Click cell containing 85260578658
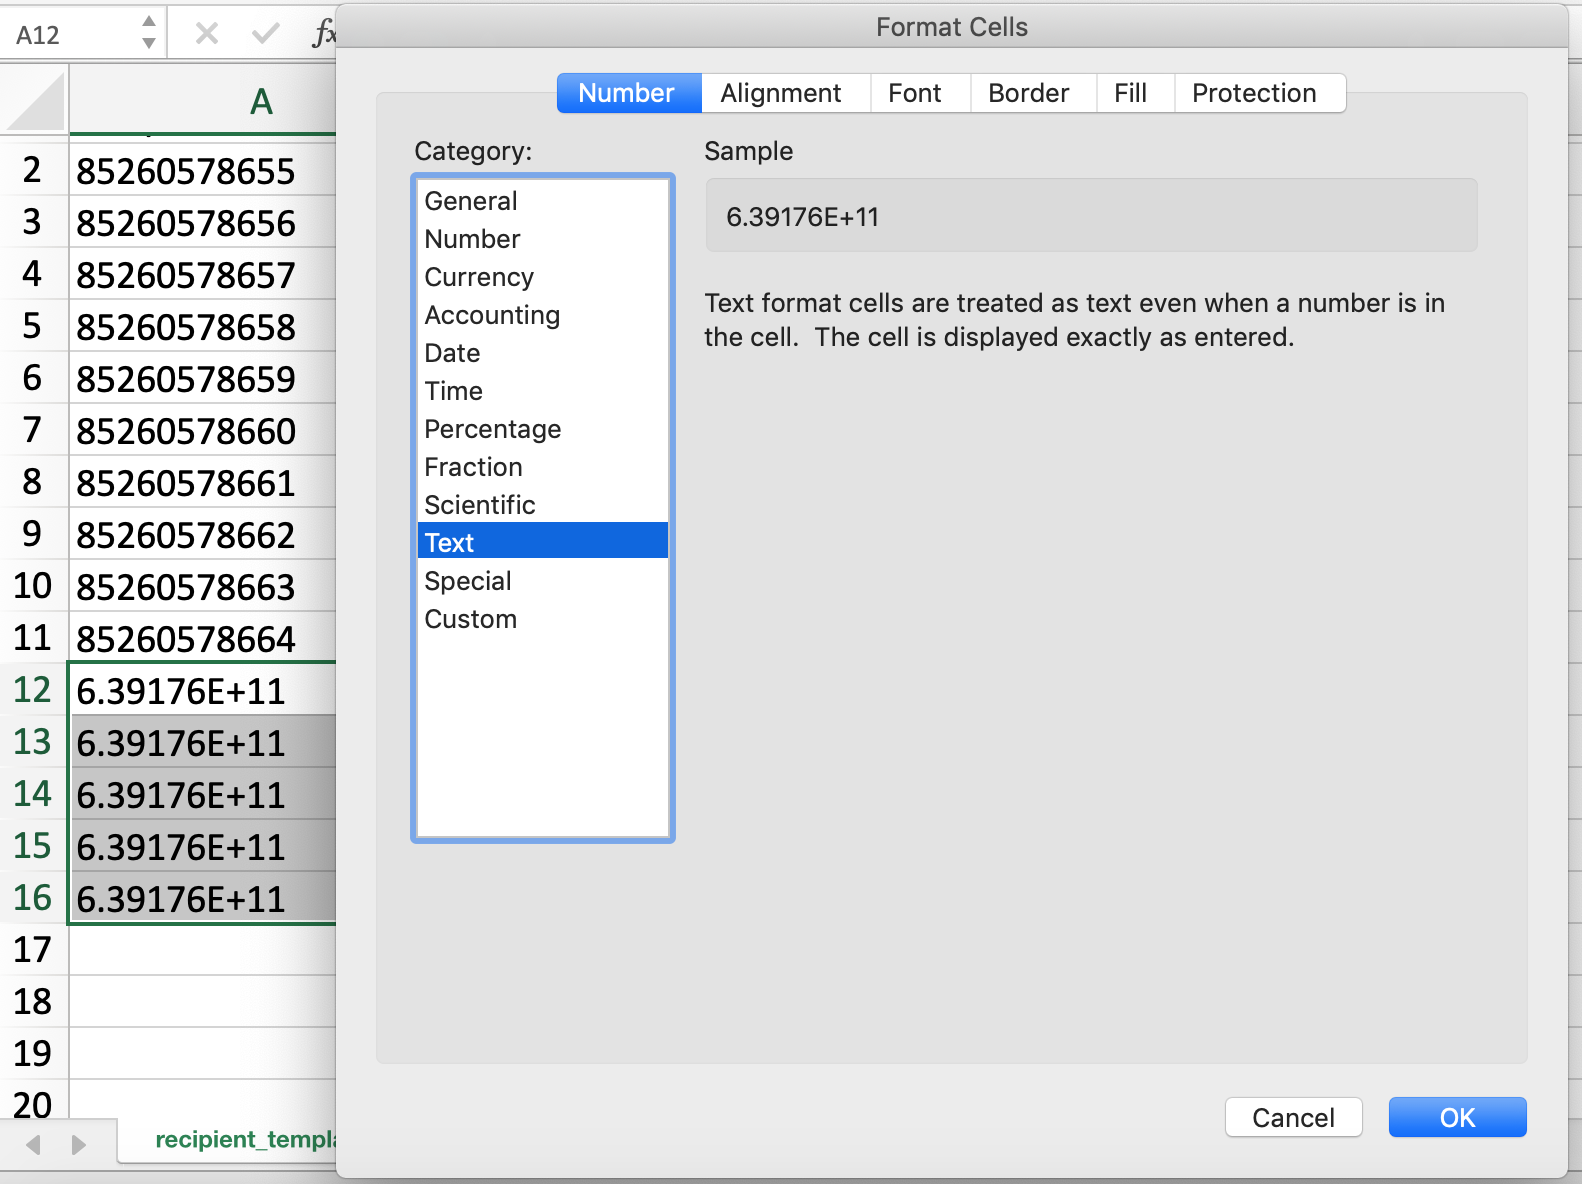Screen dimensions: 1582x1184 pyautogui.click(x=202, y=327)
